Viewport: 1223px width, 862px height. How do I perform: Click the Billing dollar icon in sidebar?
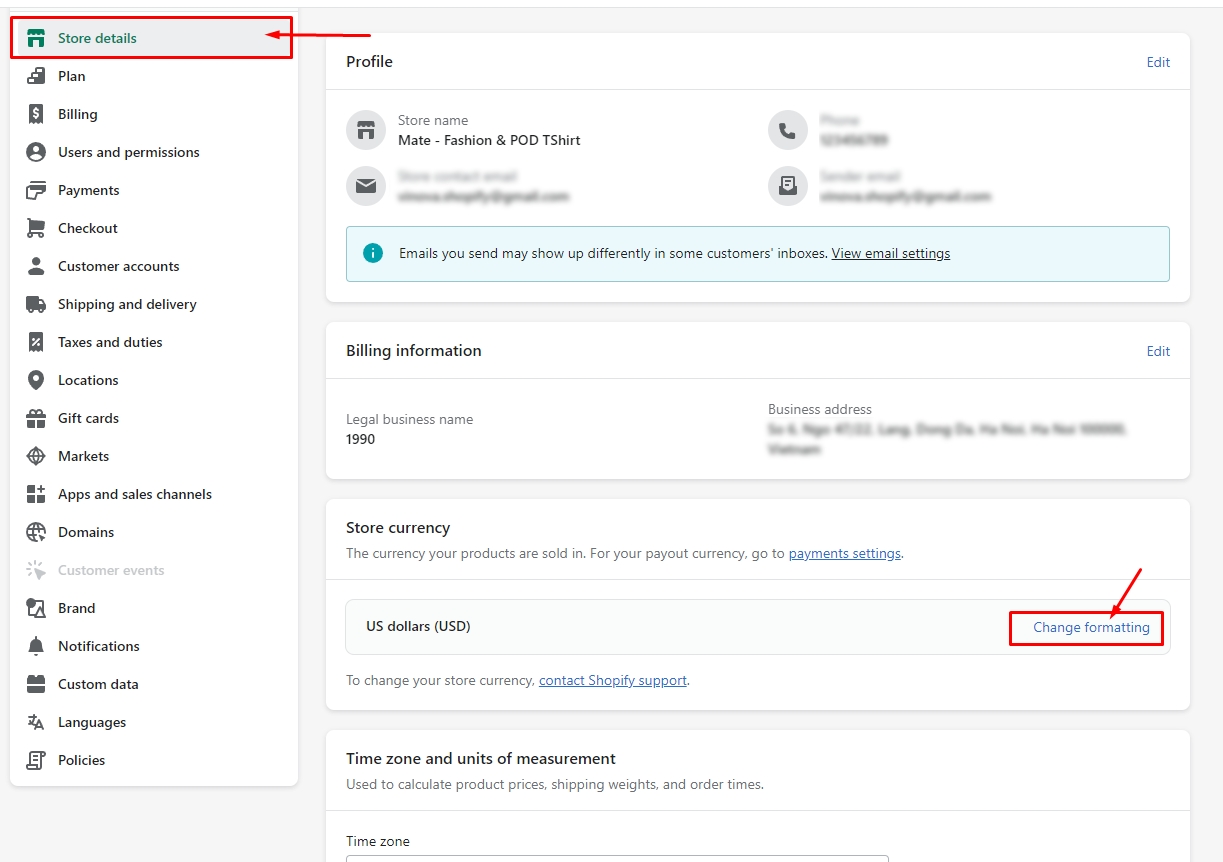pyautogui.click(x=36, y=114)
